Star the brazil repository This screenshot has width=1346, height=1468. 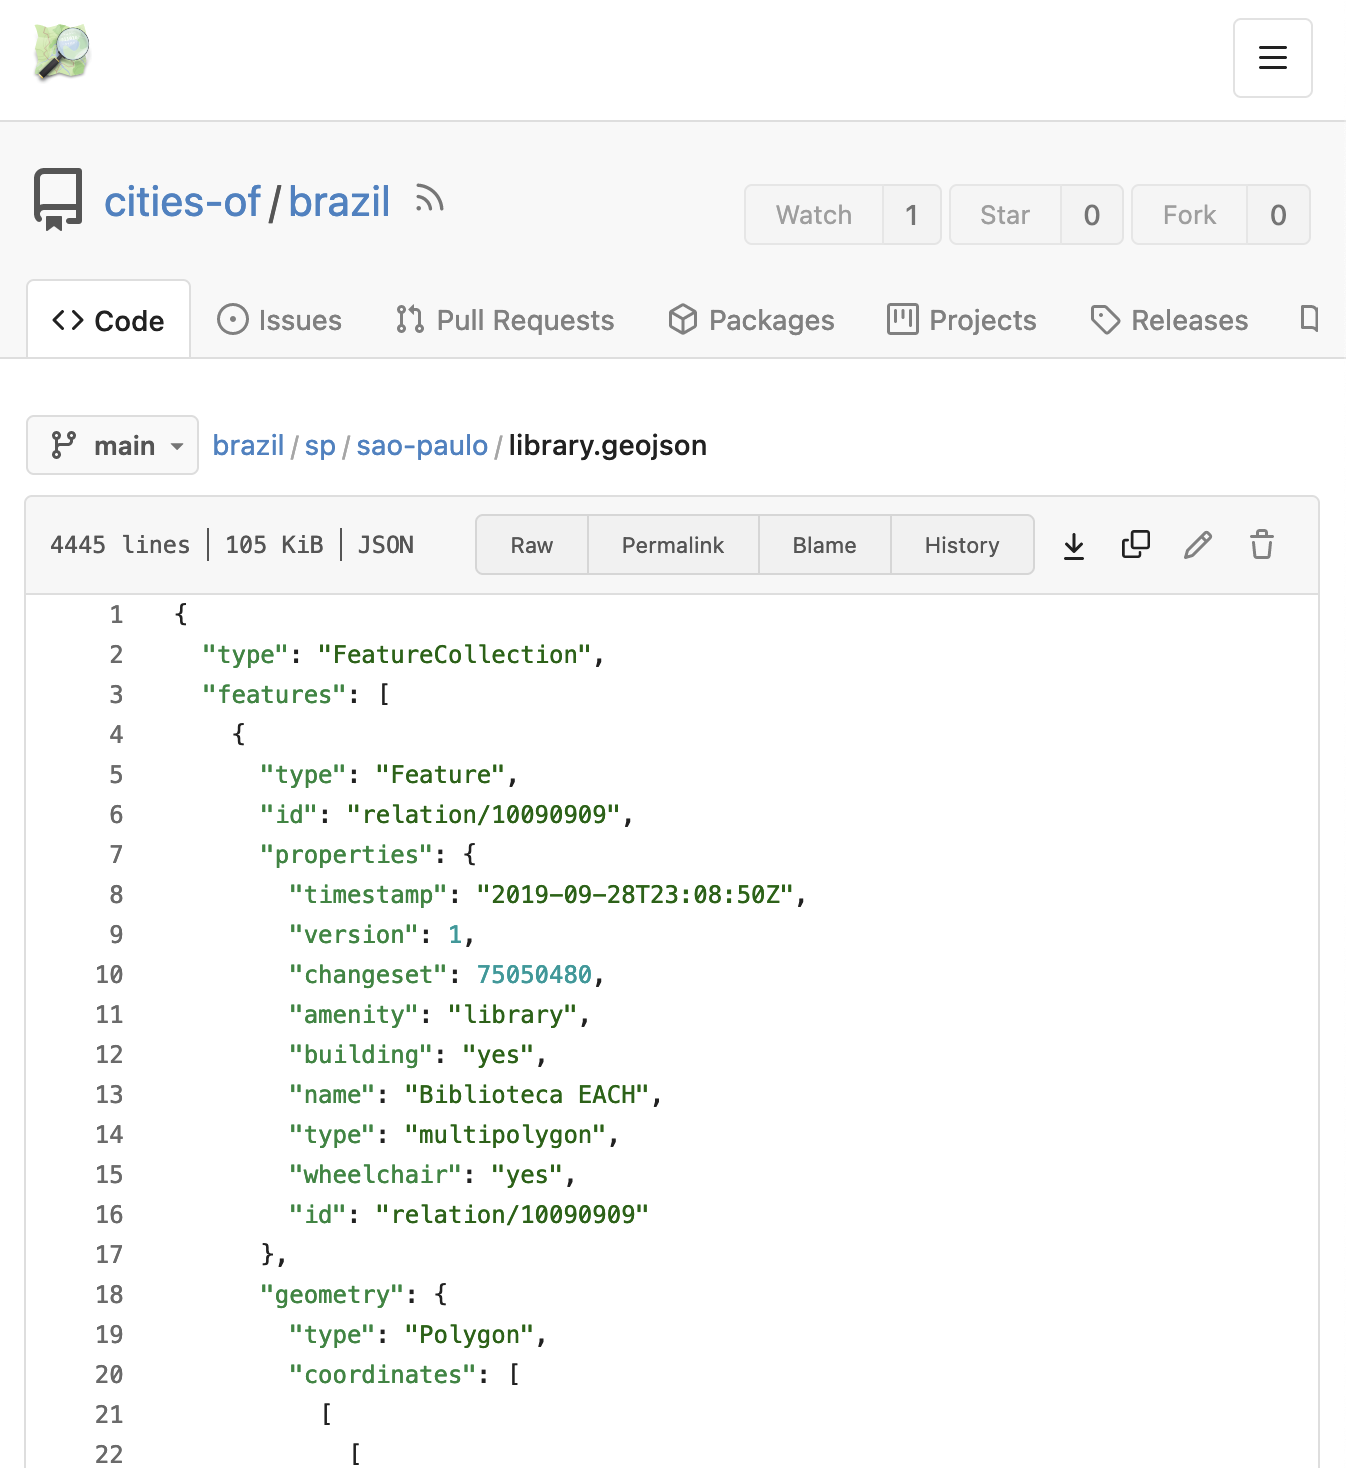(1005, 215)
